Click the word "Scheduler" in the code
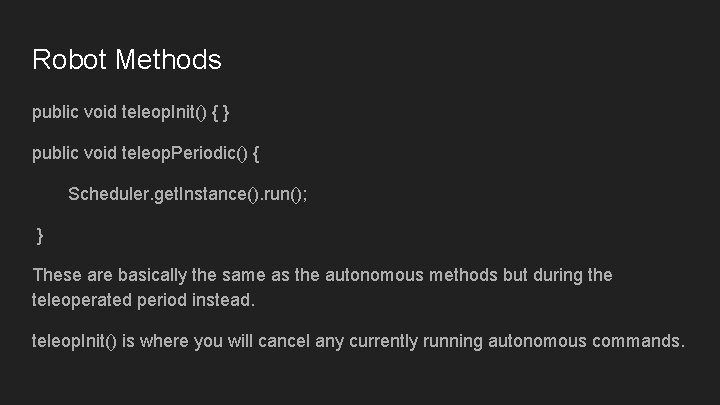The width and height of the screenshot is (720, 405). [106, 194]
